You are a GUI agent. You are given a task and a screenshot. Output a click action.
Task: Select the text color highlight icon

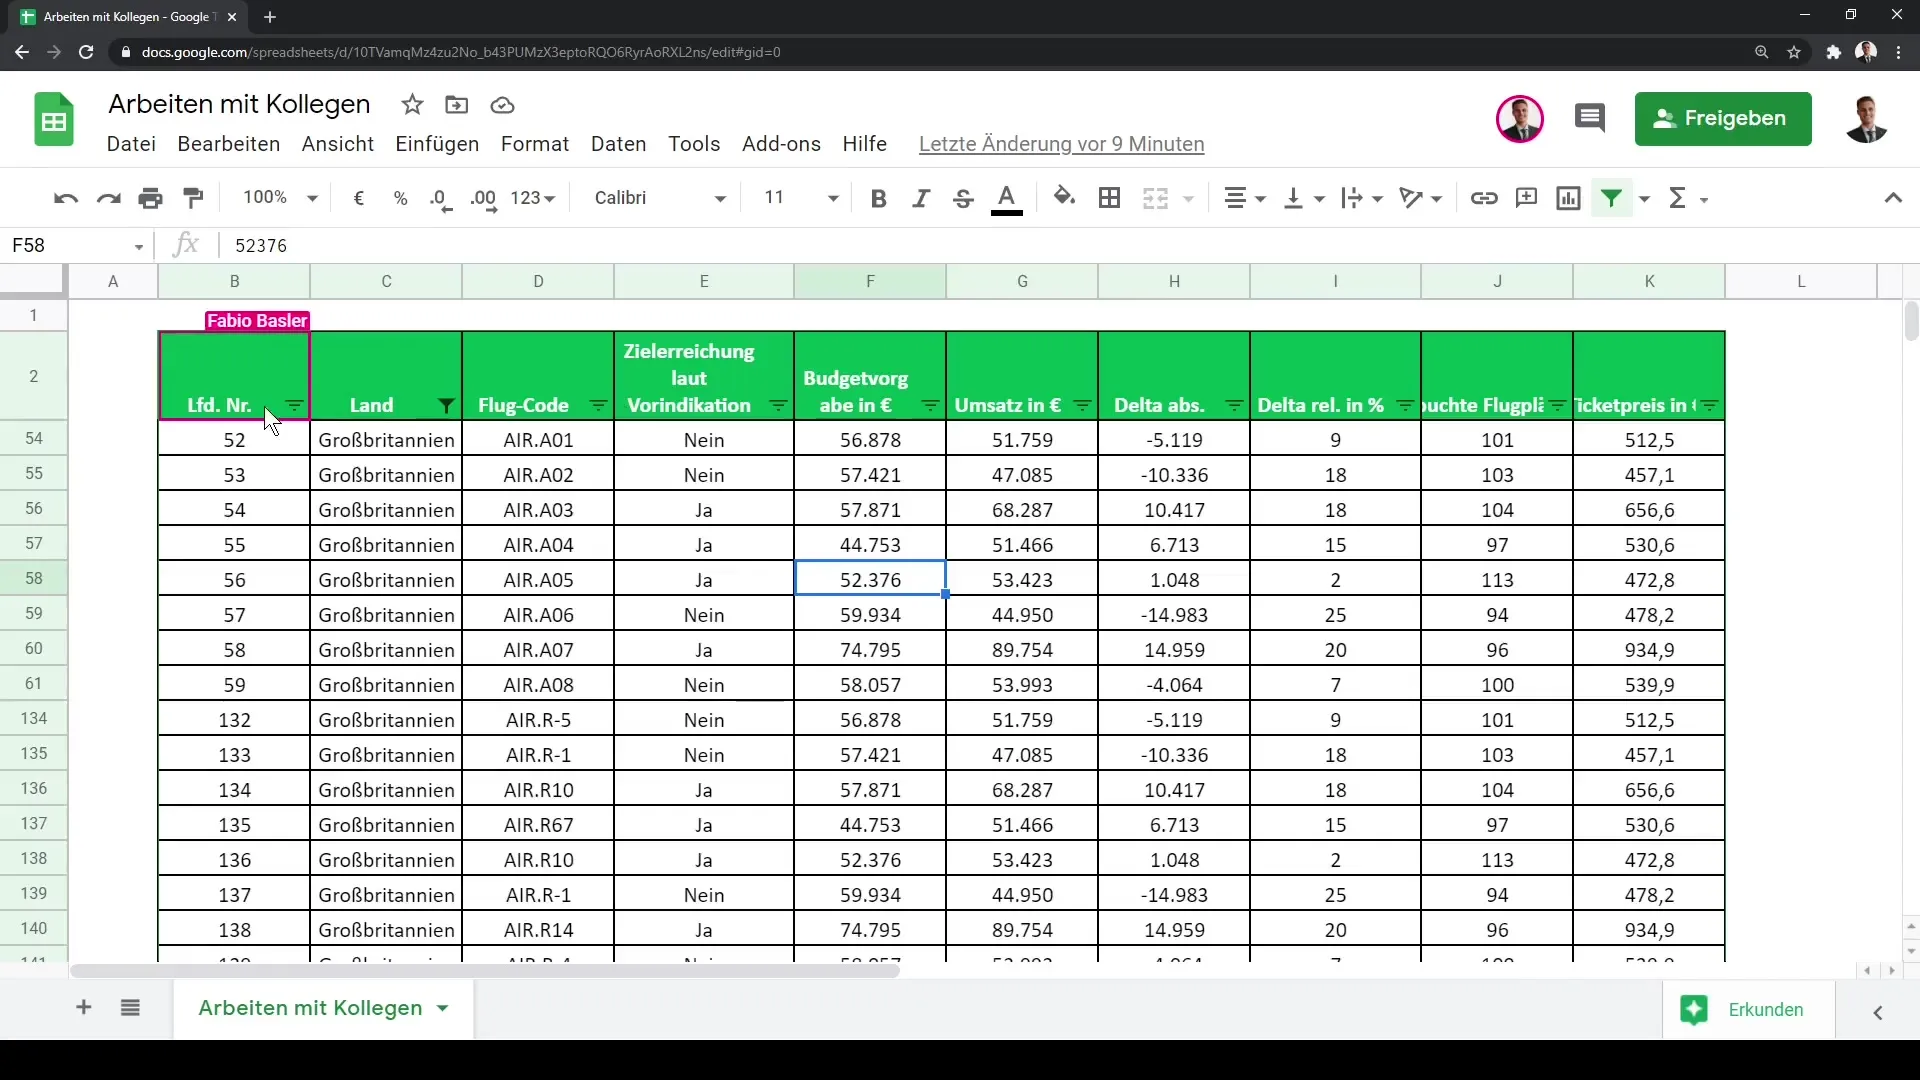coord(1006,198)
